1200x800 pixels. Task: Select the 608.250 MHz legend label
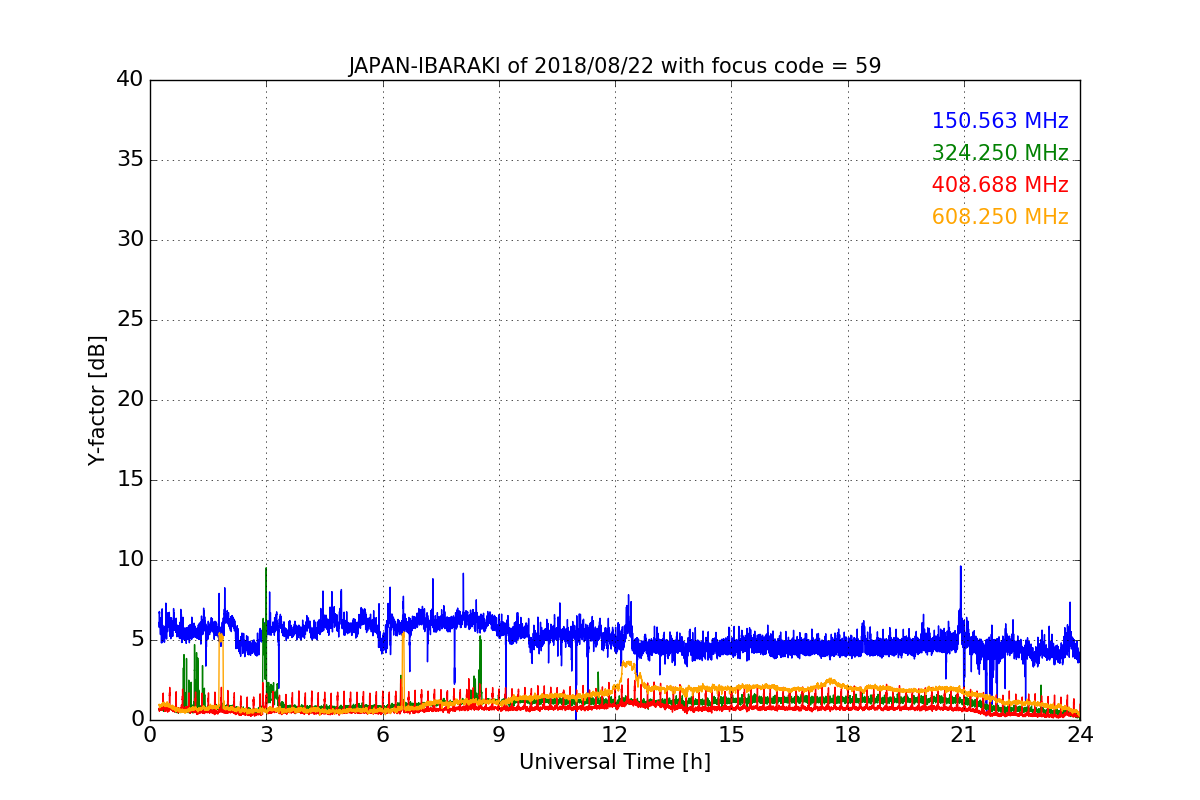(1000, 217)
